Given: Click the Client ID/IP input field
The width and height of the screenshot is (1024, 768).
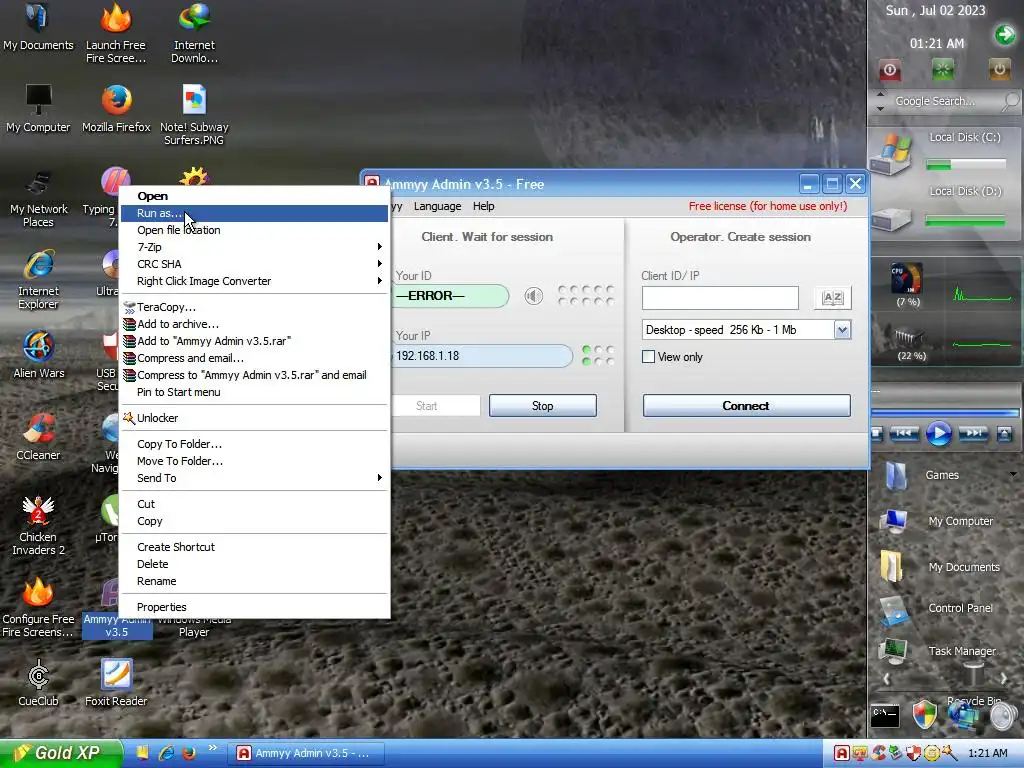Looking at the screenshot, I should point(720,298).
